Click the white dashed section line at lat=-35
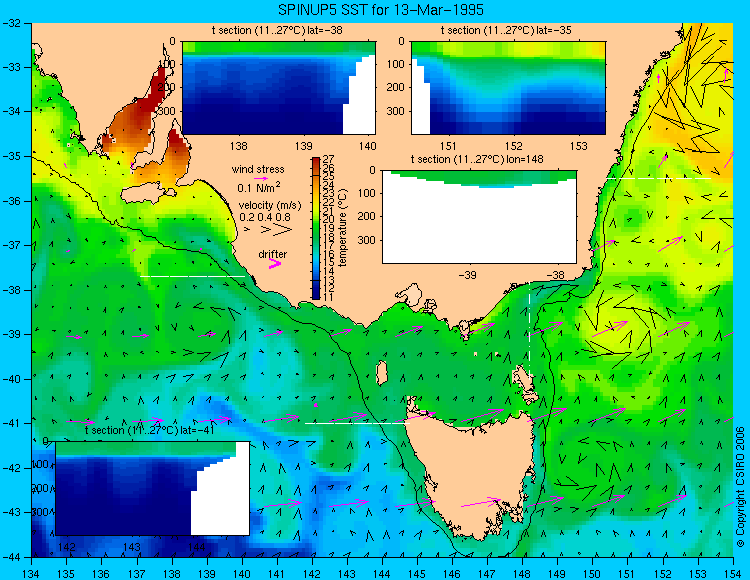Image resolution: width=750 pixels, height=580 pixels. 659,178
